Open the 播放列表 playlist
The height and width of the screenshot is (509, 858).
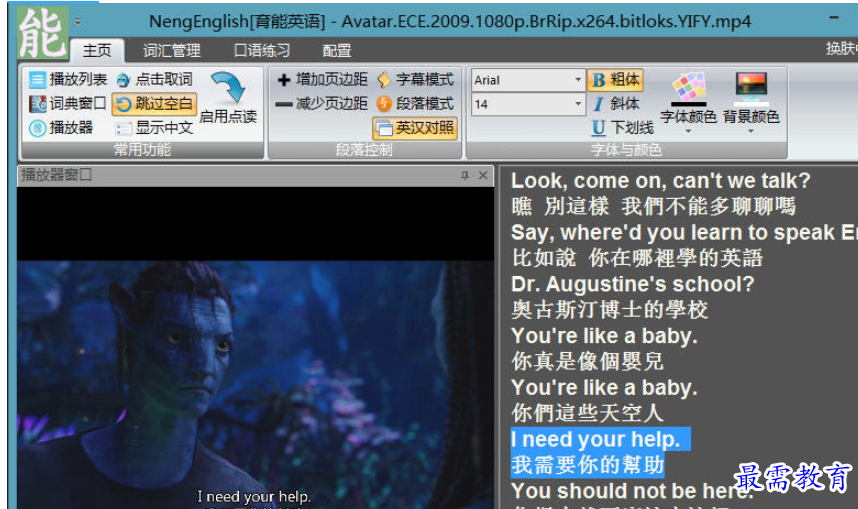(x=68, y=79)
